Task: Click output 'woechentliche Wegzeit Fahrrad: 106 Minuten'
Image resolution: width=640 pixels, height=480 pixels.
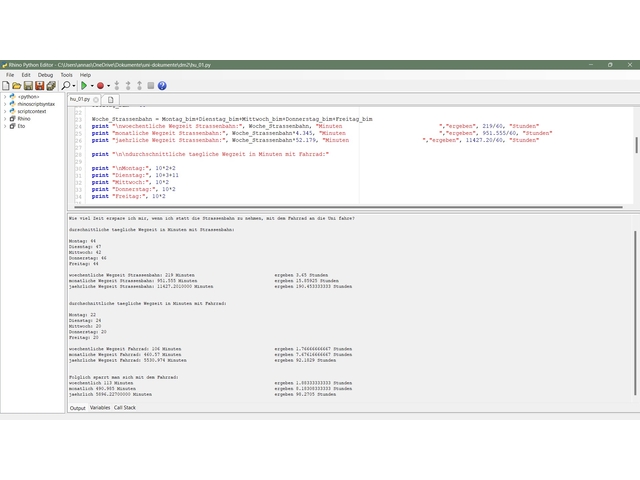Action: 125,349
